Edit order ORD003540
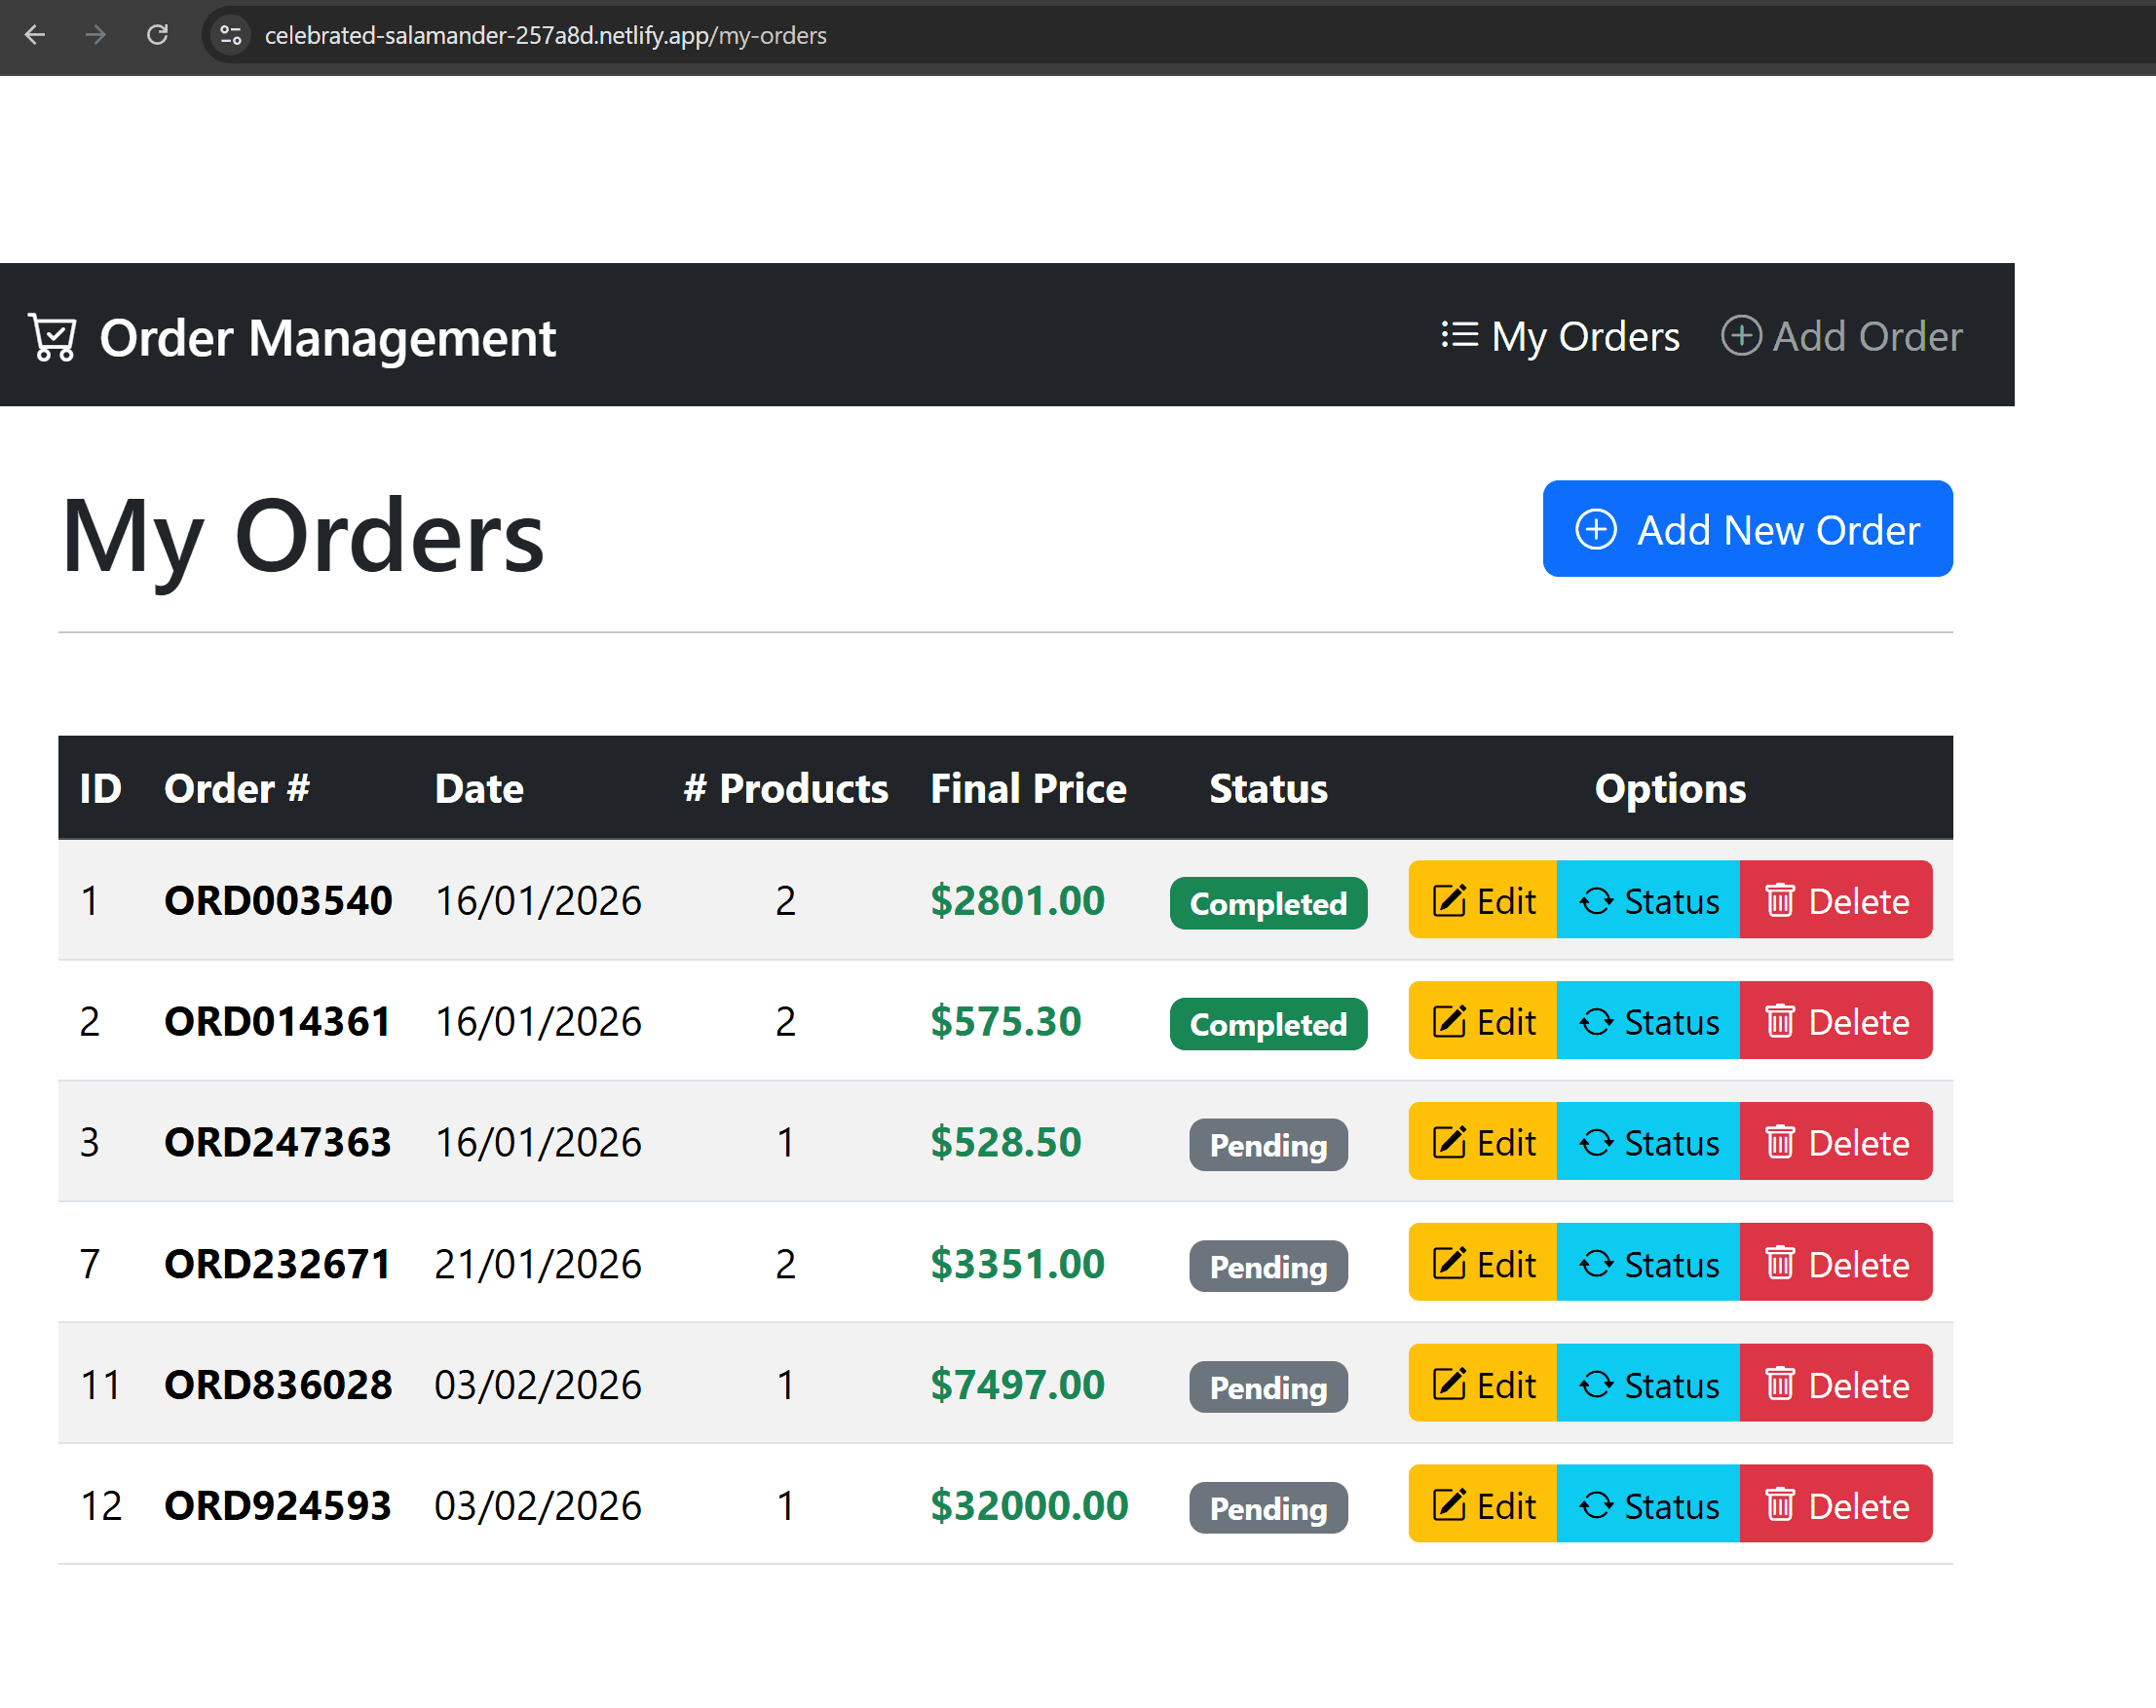The image size is (2156, 1708). 1483,900
